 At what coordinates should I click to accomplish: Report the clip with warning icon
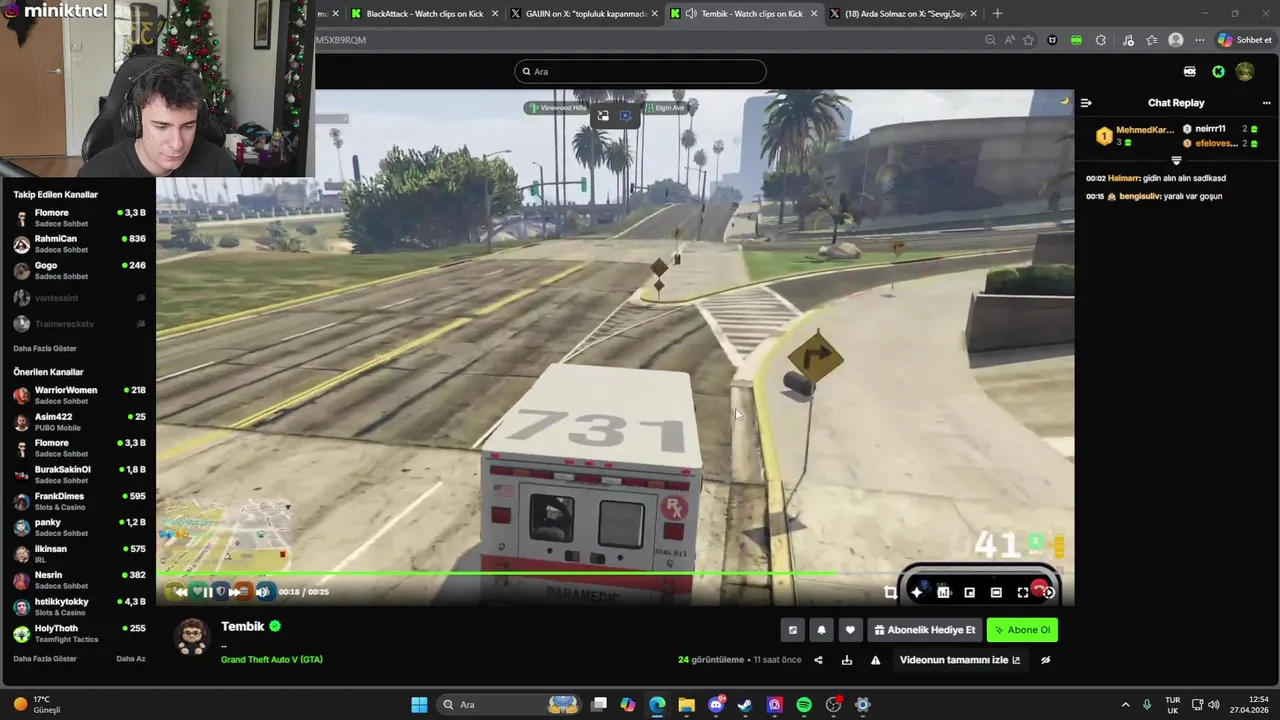coord(876,660)
